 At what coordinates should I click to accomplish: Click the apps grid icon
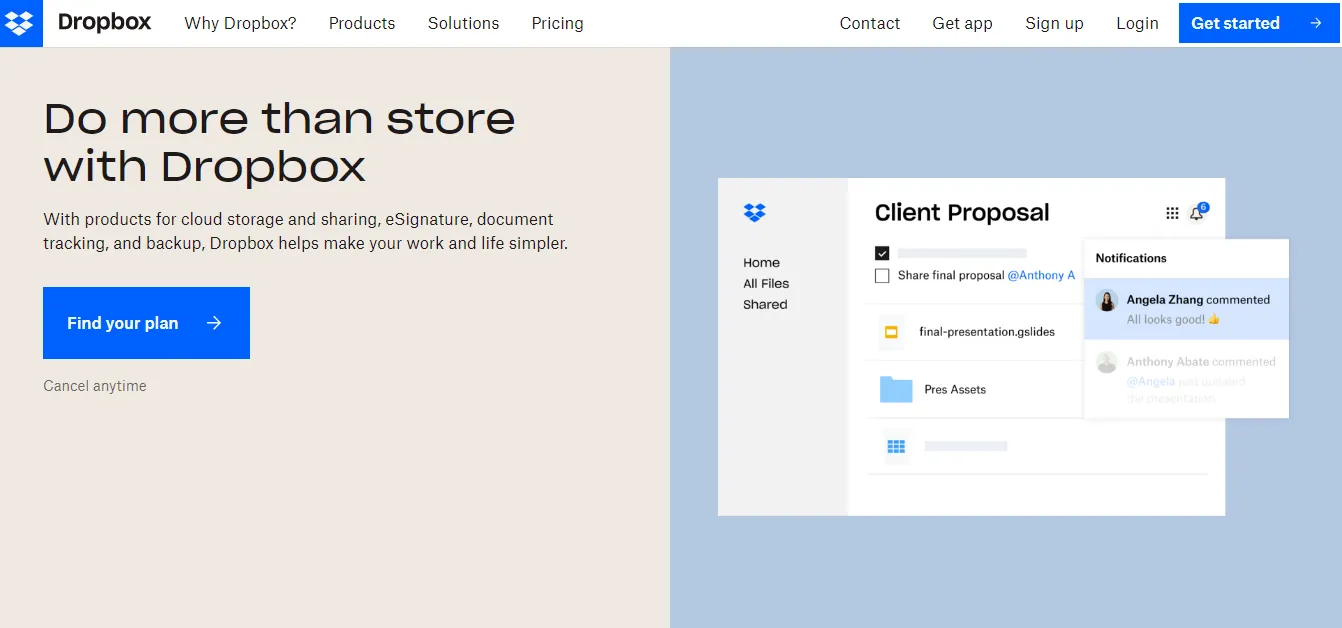1172,213
